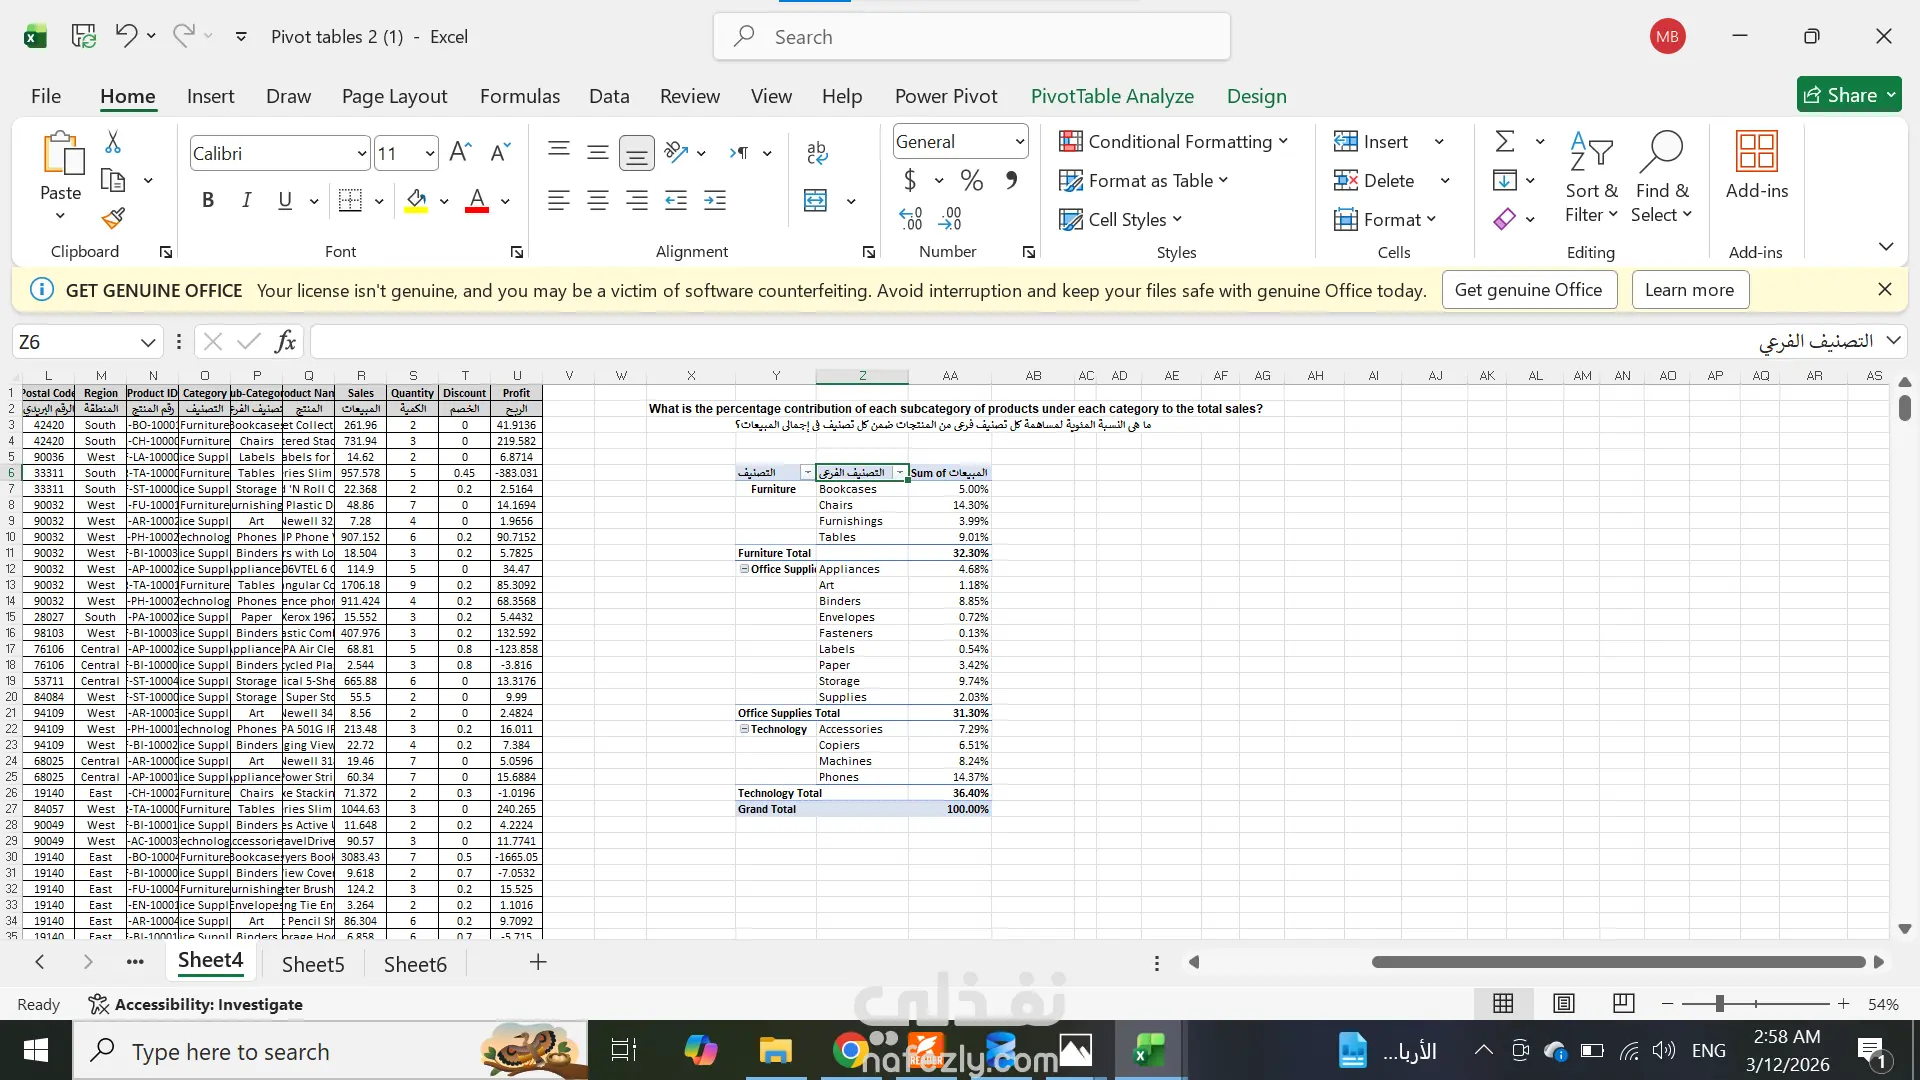Image resolution: width=1920 pixels, height=1080 pixels.
Task: Switch to Page Layout view in status bar
Action: point(1564,1003)
